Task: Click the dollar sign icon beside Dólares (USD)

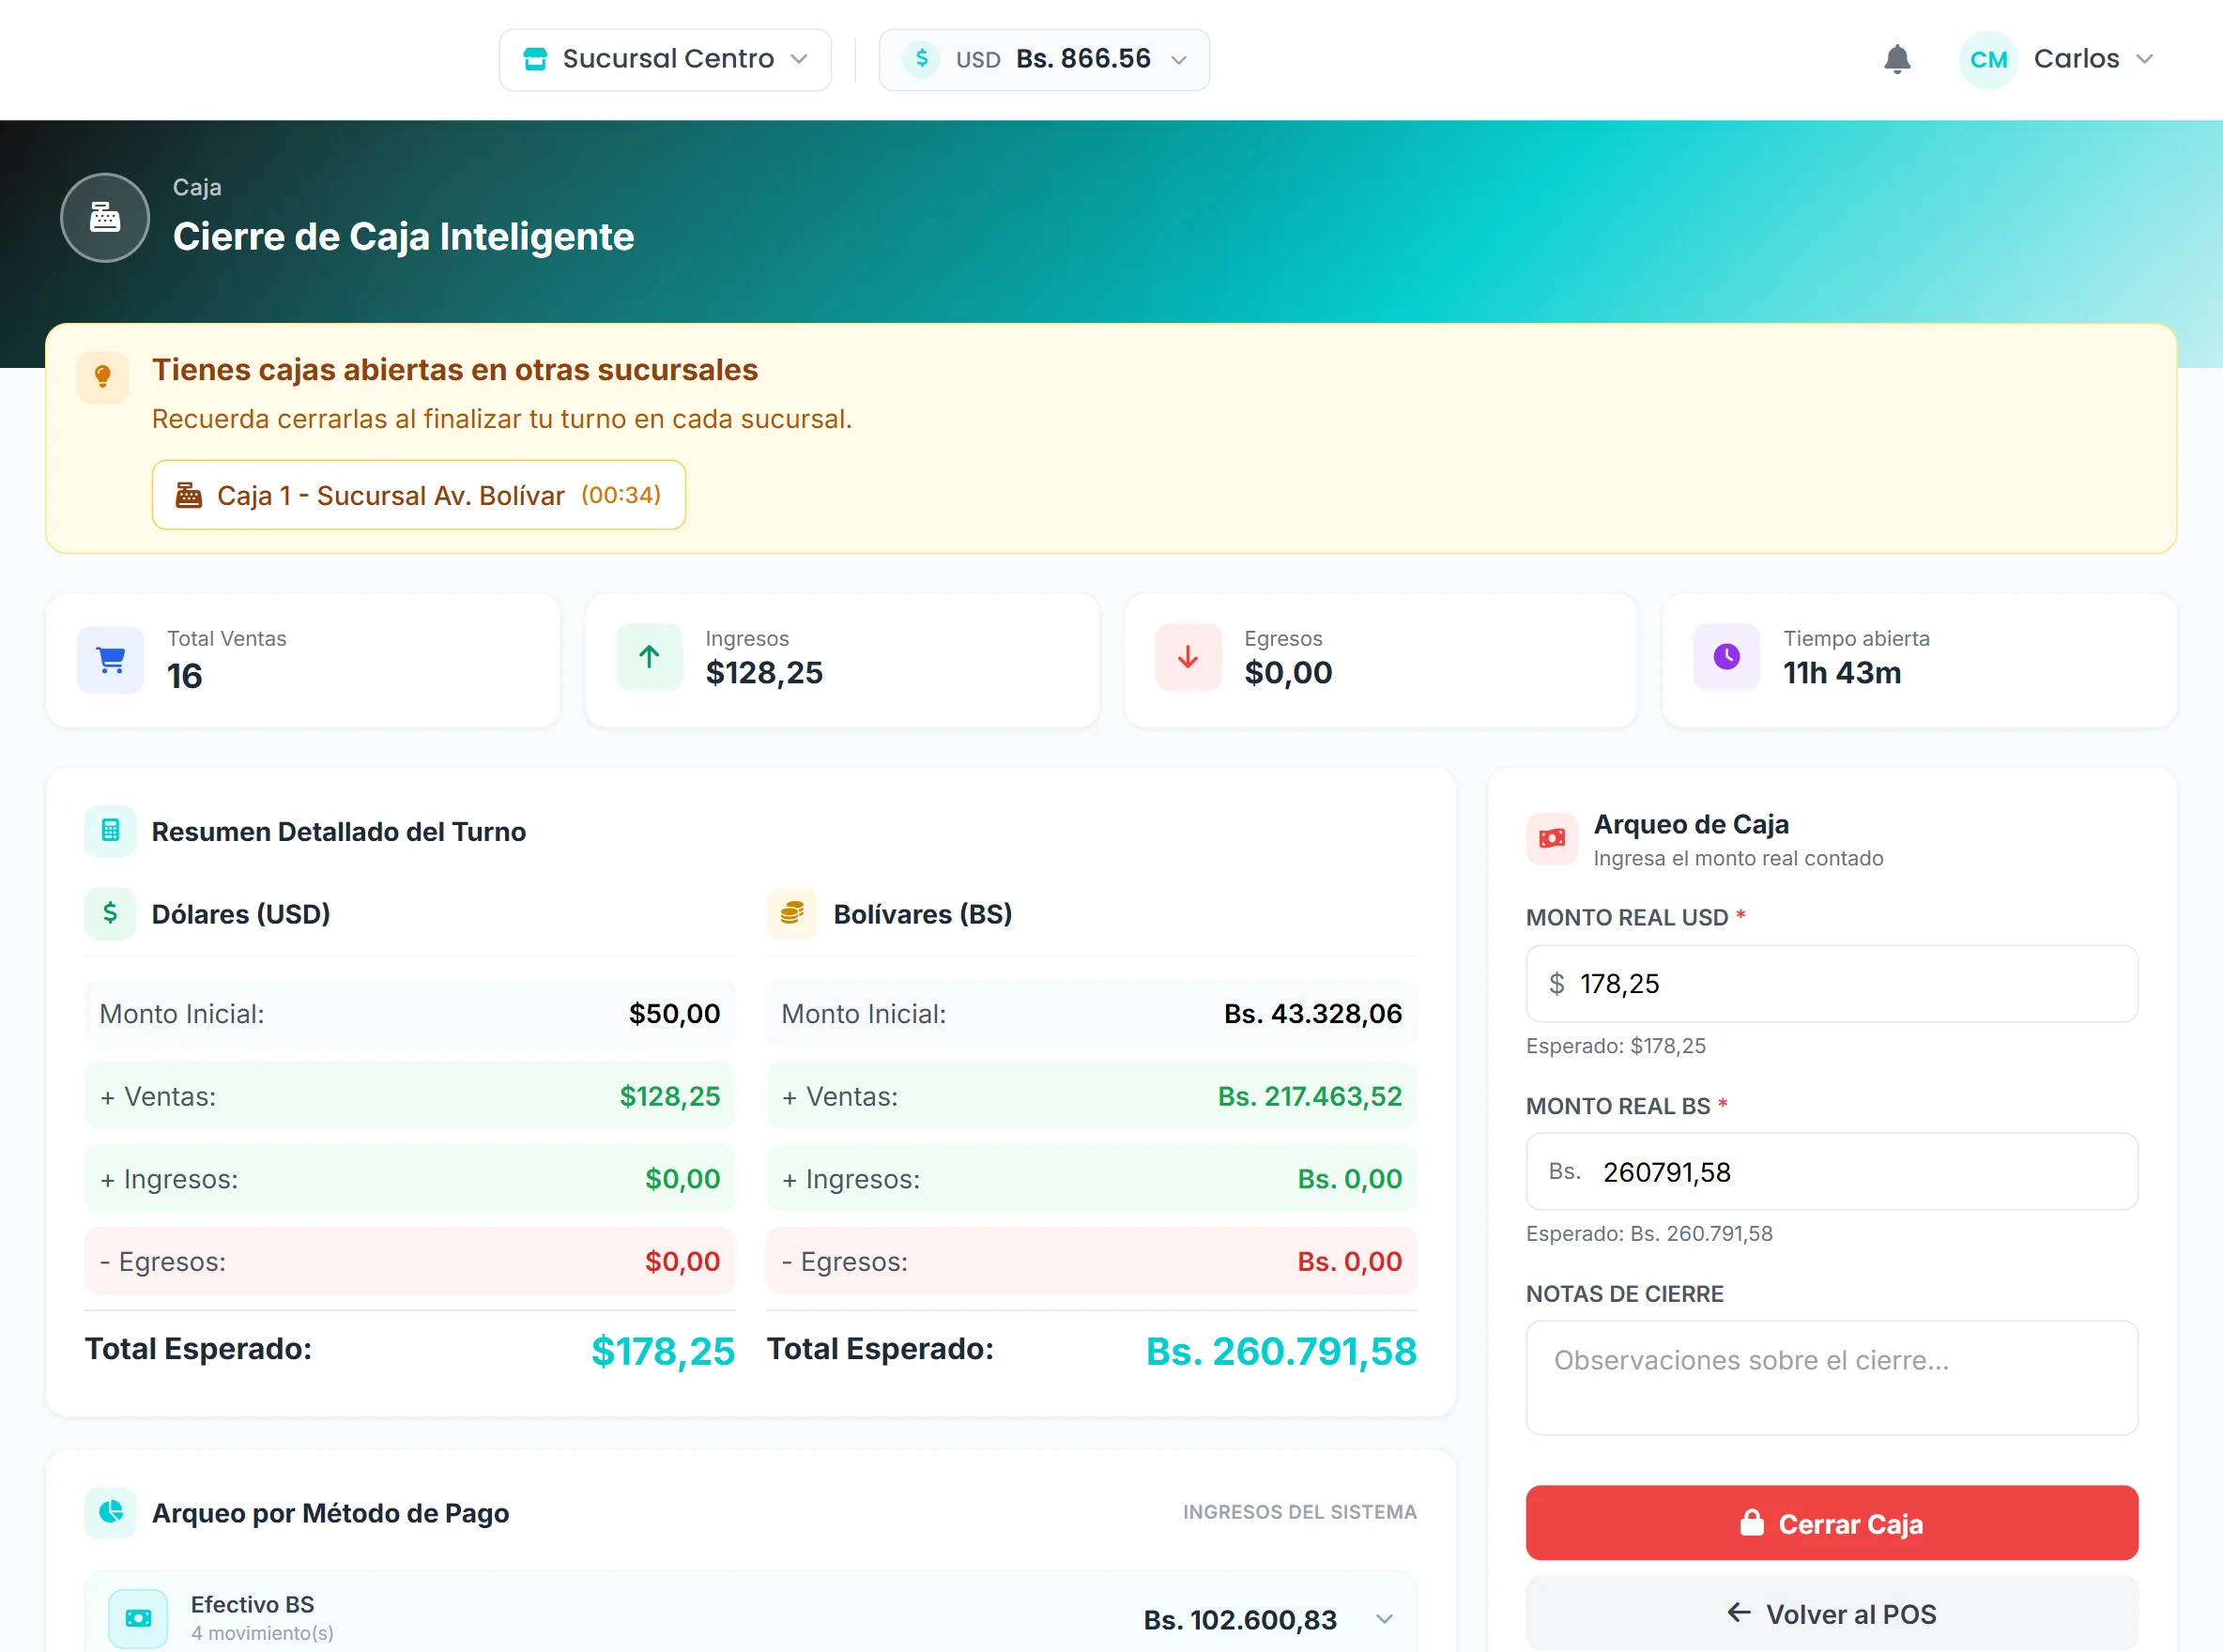Action: click(x=111, y=913)
